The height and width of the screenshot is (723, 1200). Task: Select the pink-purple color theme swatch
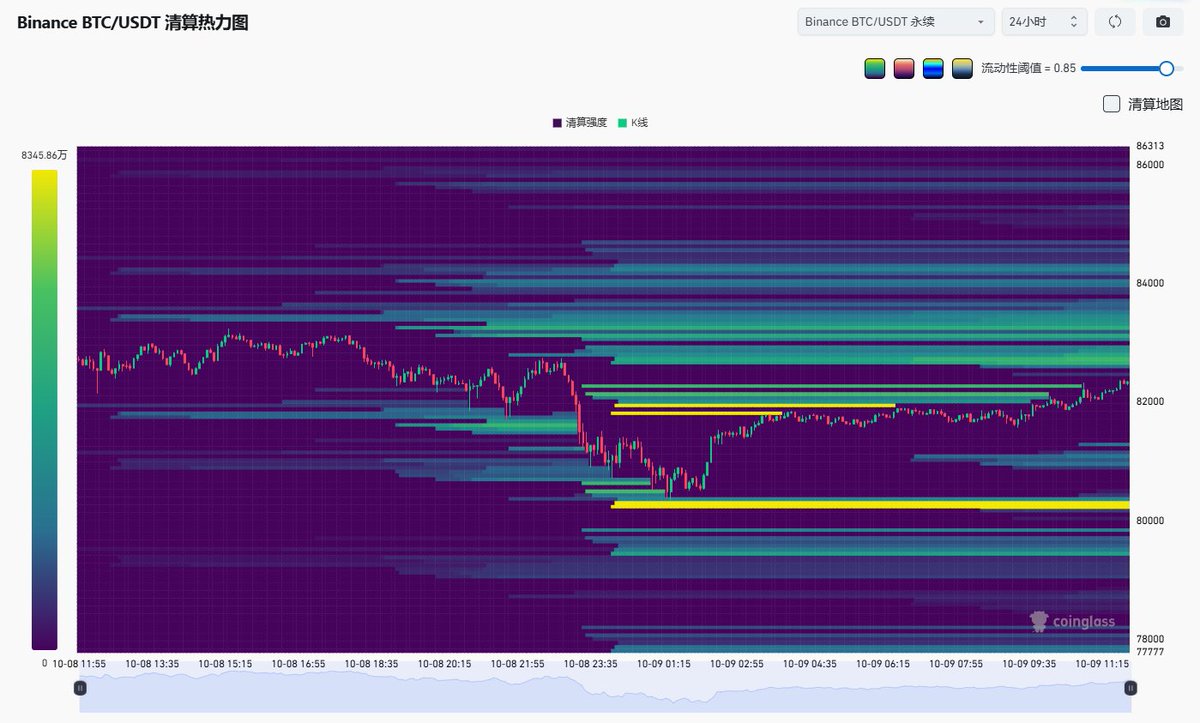(x=904, y=68)
